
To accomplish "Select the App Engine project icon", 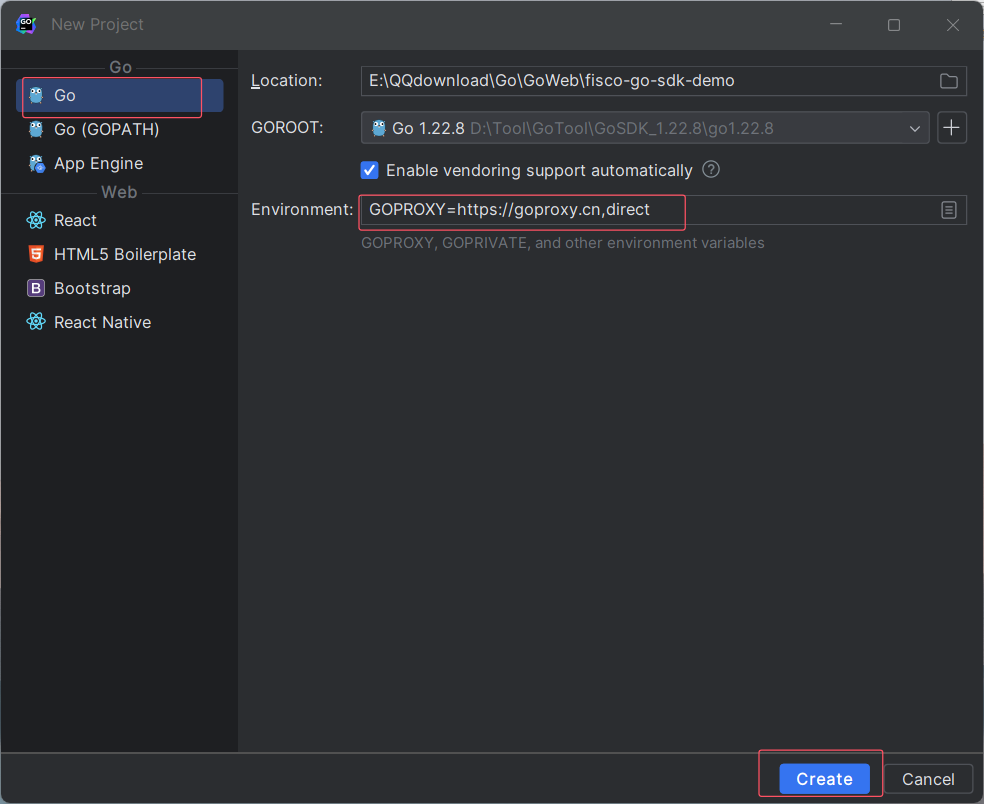I will click(x=35, y=163).
